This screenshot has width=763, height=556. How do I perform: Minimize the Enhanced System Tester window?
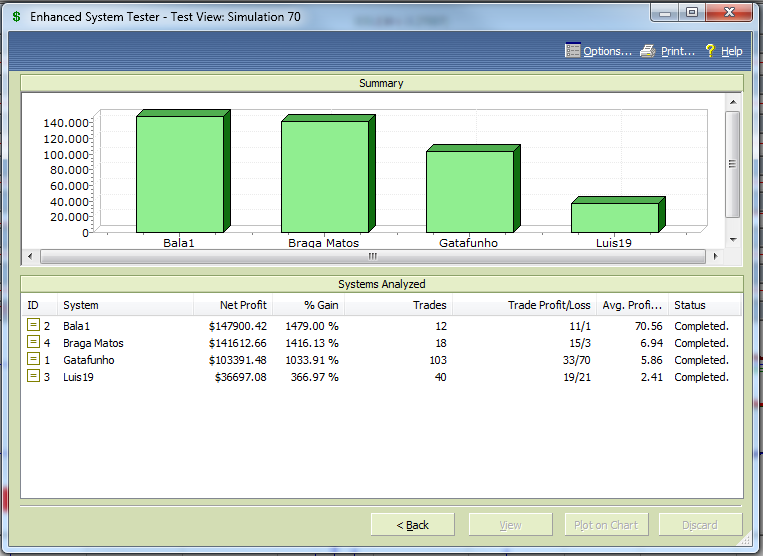click(665, 13)
